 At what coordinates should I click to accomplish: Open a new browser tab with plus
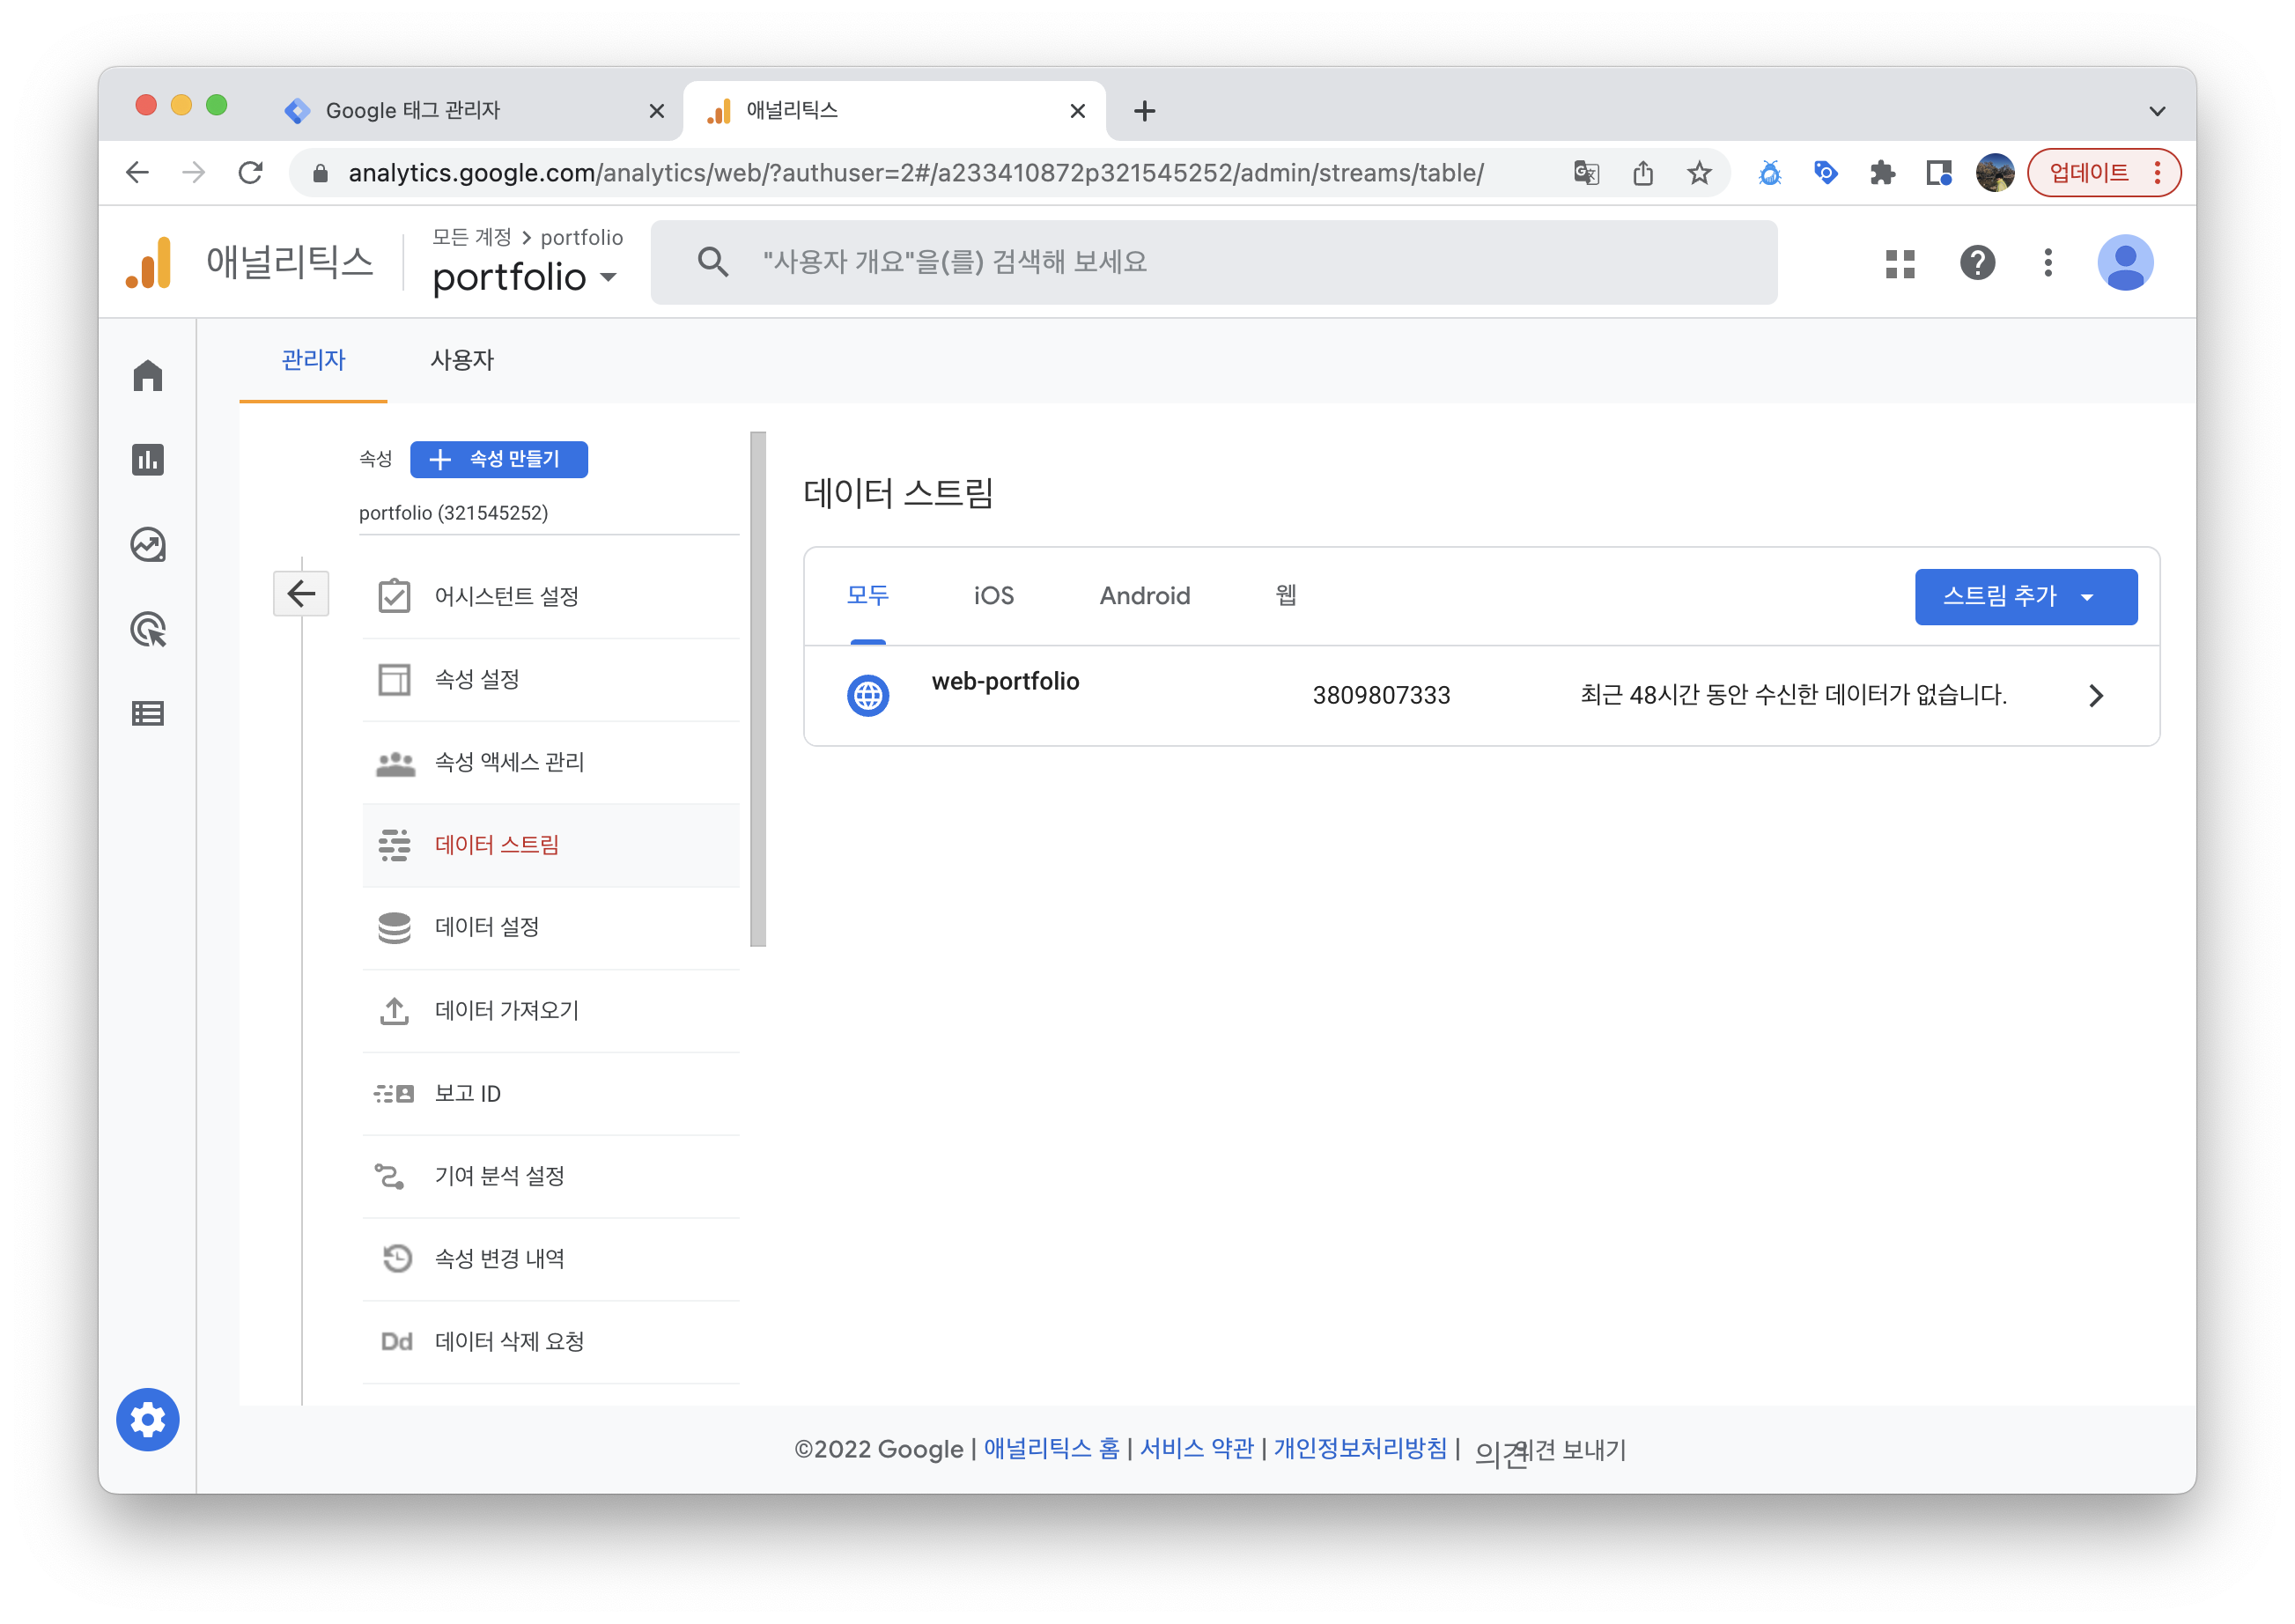[x=1145, y=110]
